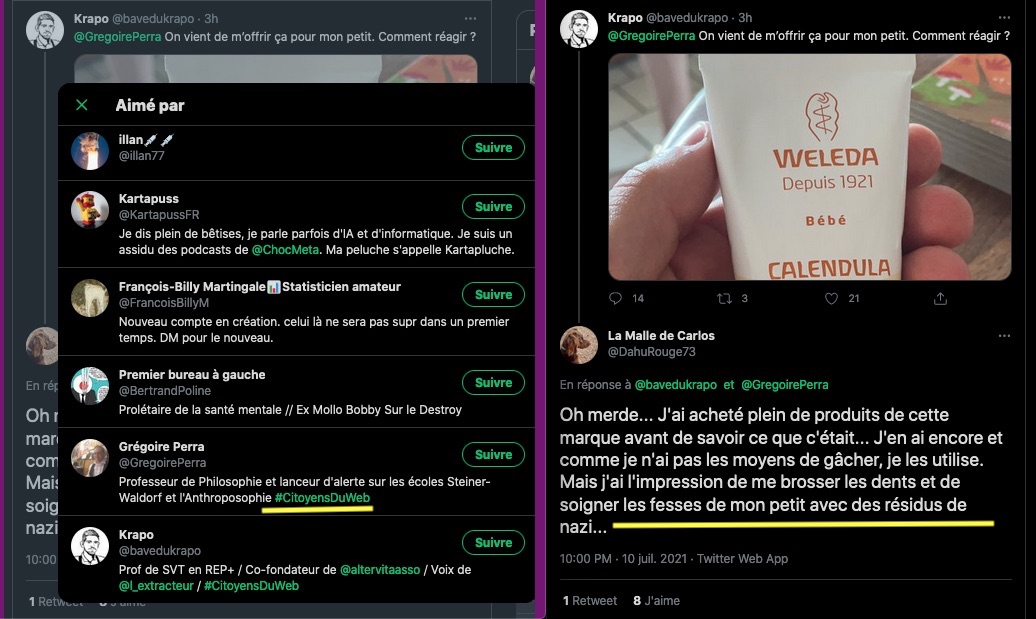Image resolution: width=1036 pixels, height=619 pixels.
Task: Click the retweet icon with 3 count
Action: (x=725, y=299)
